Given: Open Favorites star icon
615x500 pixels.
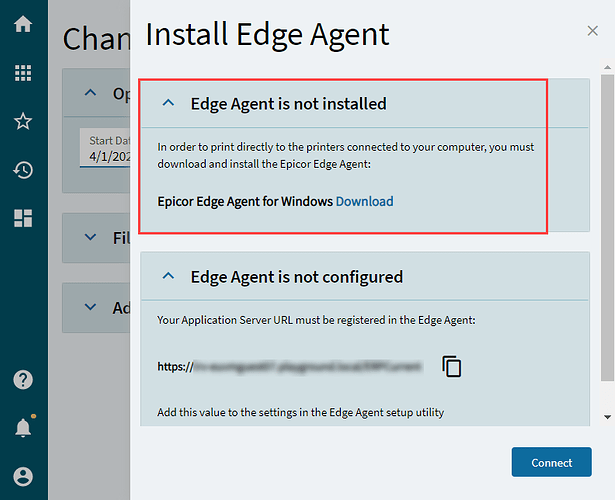Looking at the screenshot, I should coord(23,121).
